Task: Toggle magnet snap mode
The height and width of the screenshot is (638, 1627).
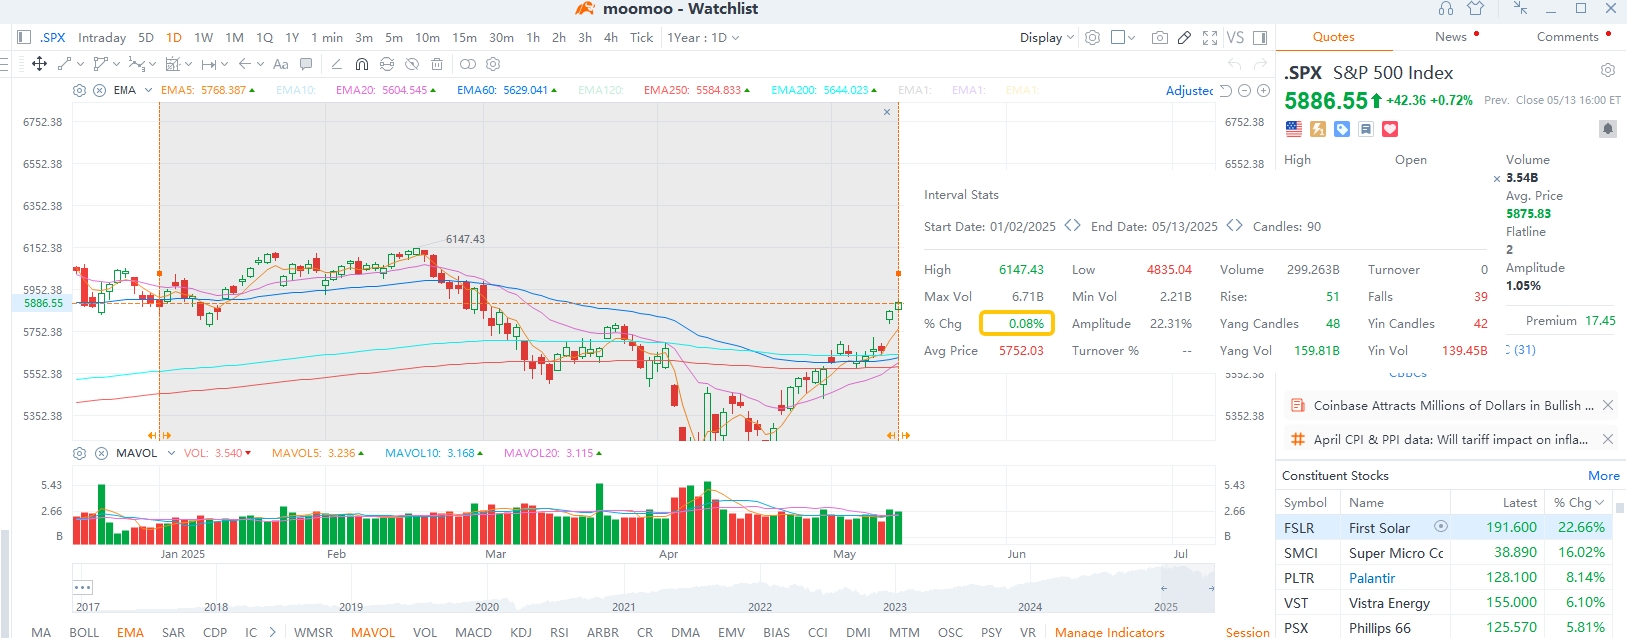Action: click(x=362, y=64)
